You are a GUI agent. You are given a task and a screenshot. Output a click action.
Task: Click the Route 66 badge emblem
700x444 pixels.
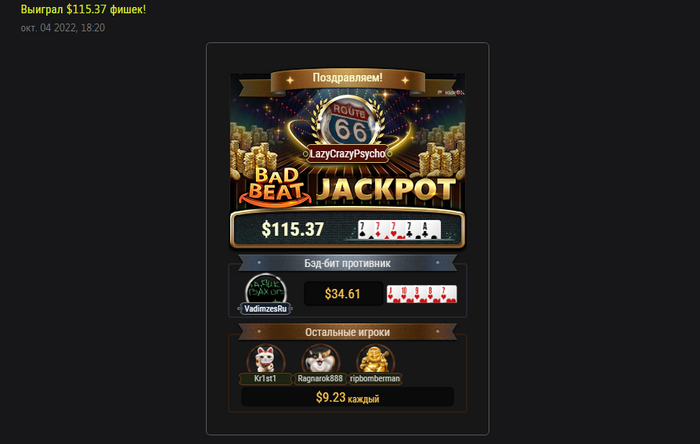pos(350,122)
